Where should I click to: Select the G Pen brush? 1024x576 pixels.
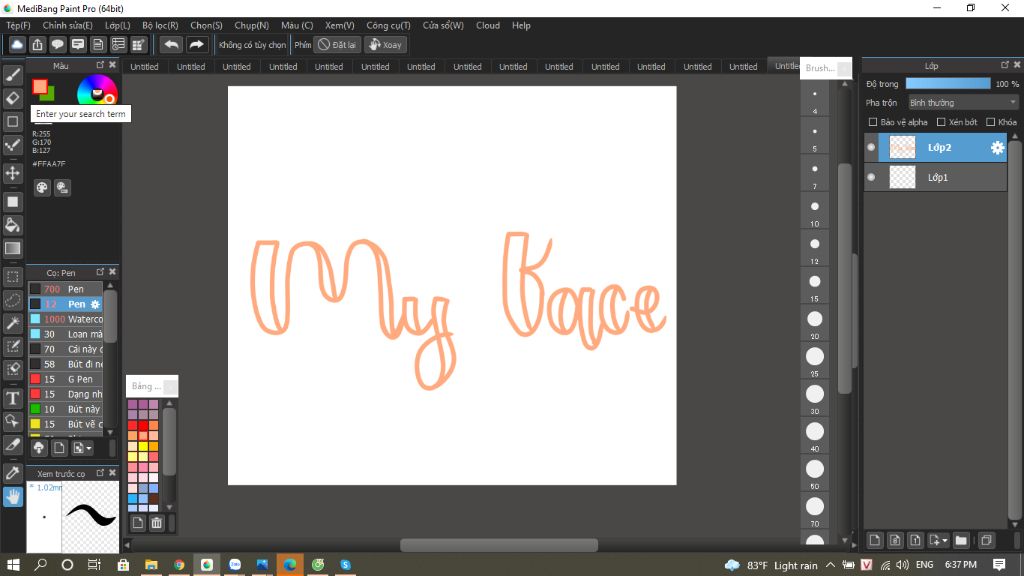tap(66, 379)
